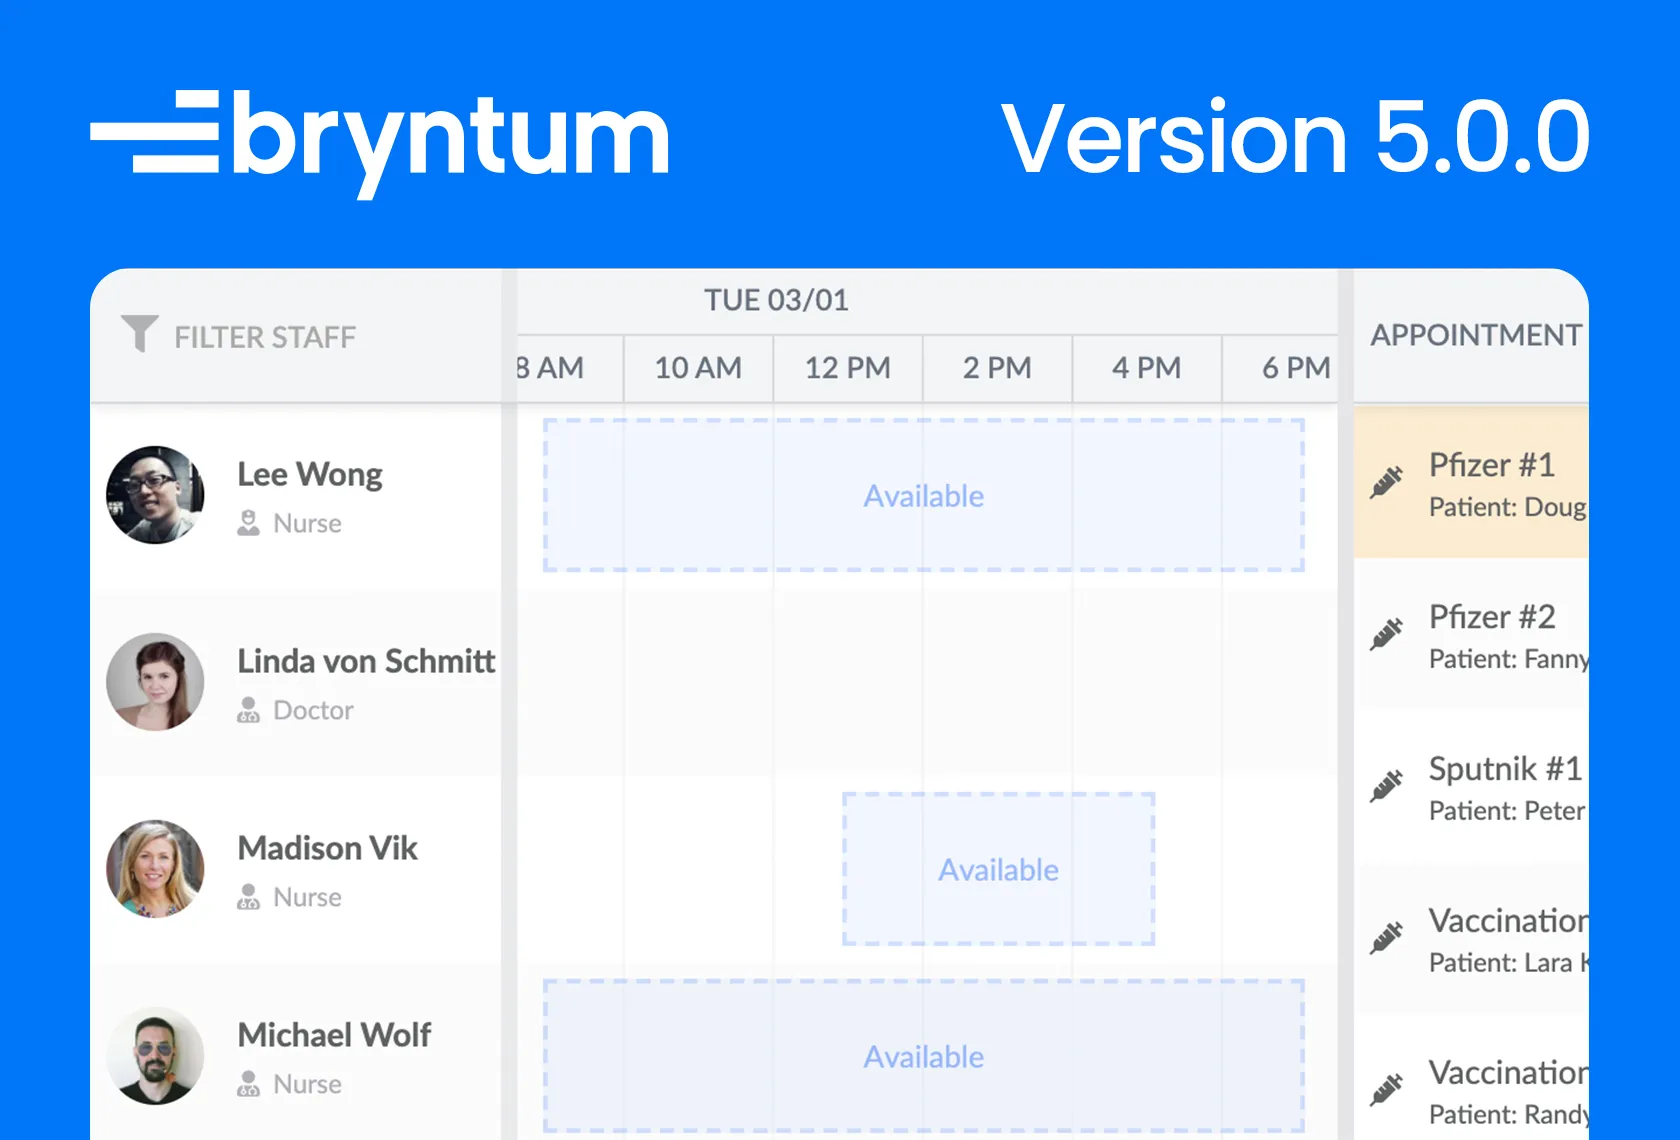Click the Doctor role label
The height and width of the screenshot is (1140, 1680).
click(x=313, y=710)
